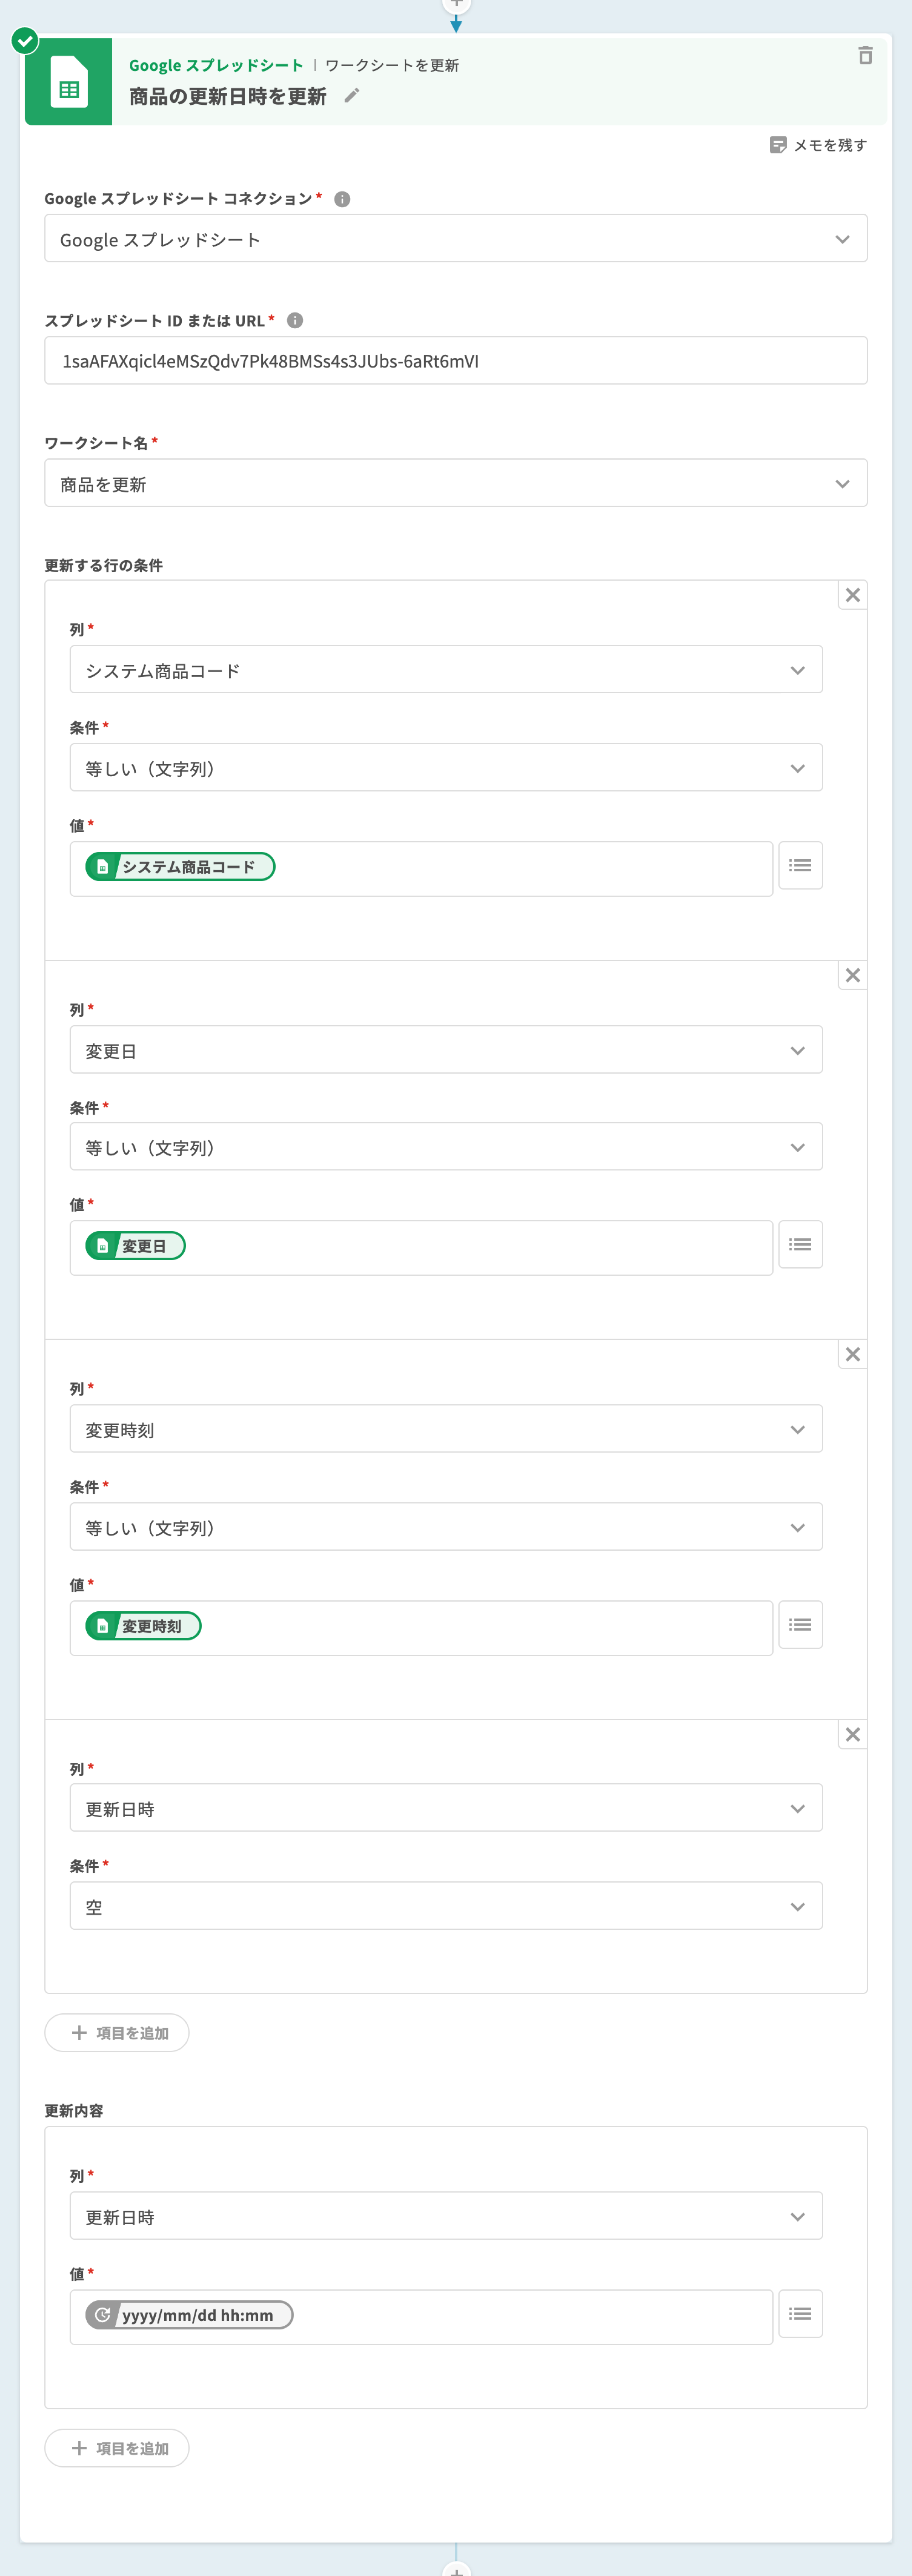Viewport: 912px width, 2576px height.
Task: Open list picker beside 変更日 value
Action: 800,1245
